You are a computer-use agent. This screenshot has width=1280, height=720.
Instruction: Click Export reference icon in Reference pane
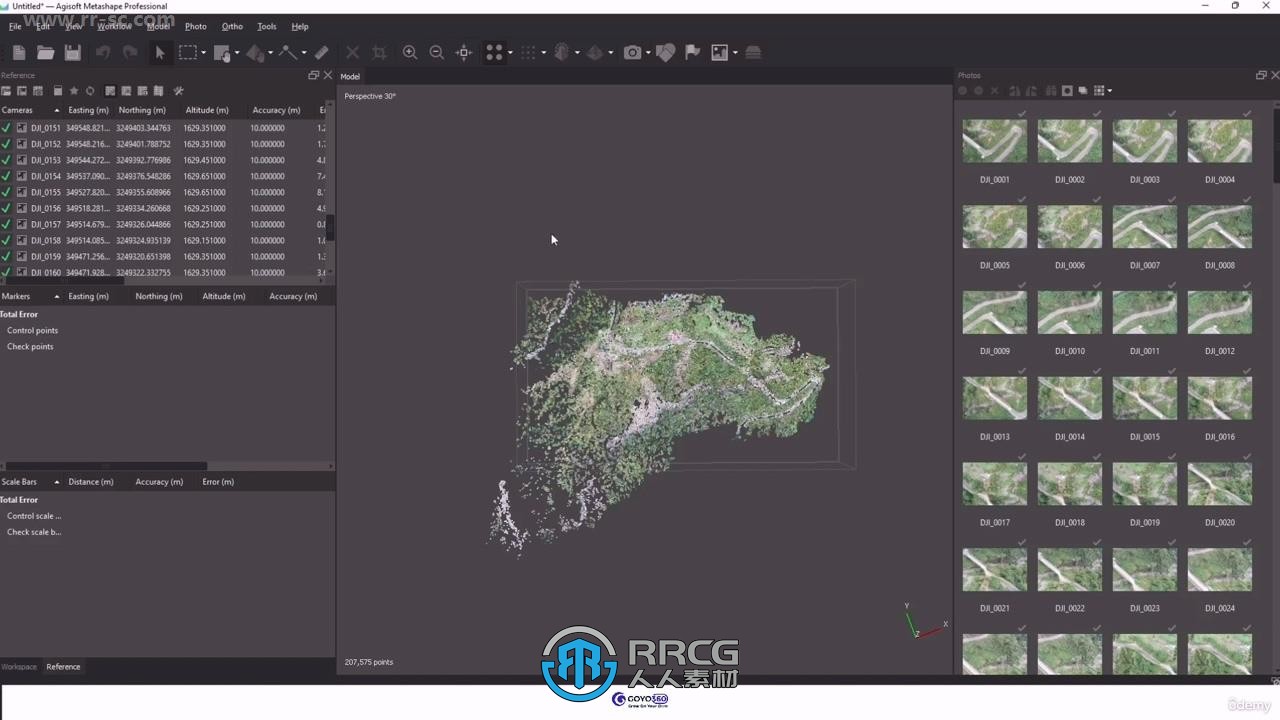click(22, 91)
